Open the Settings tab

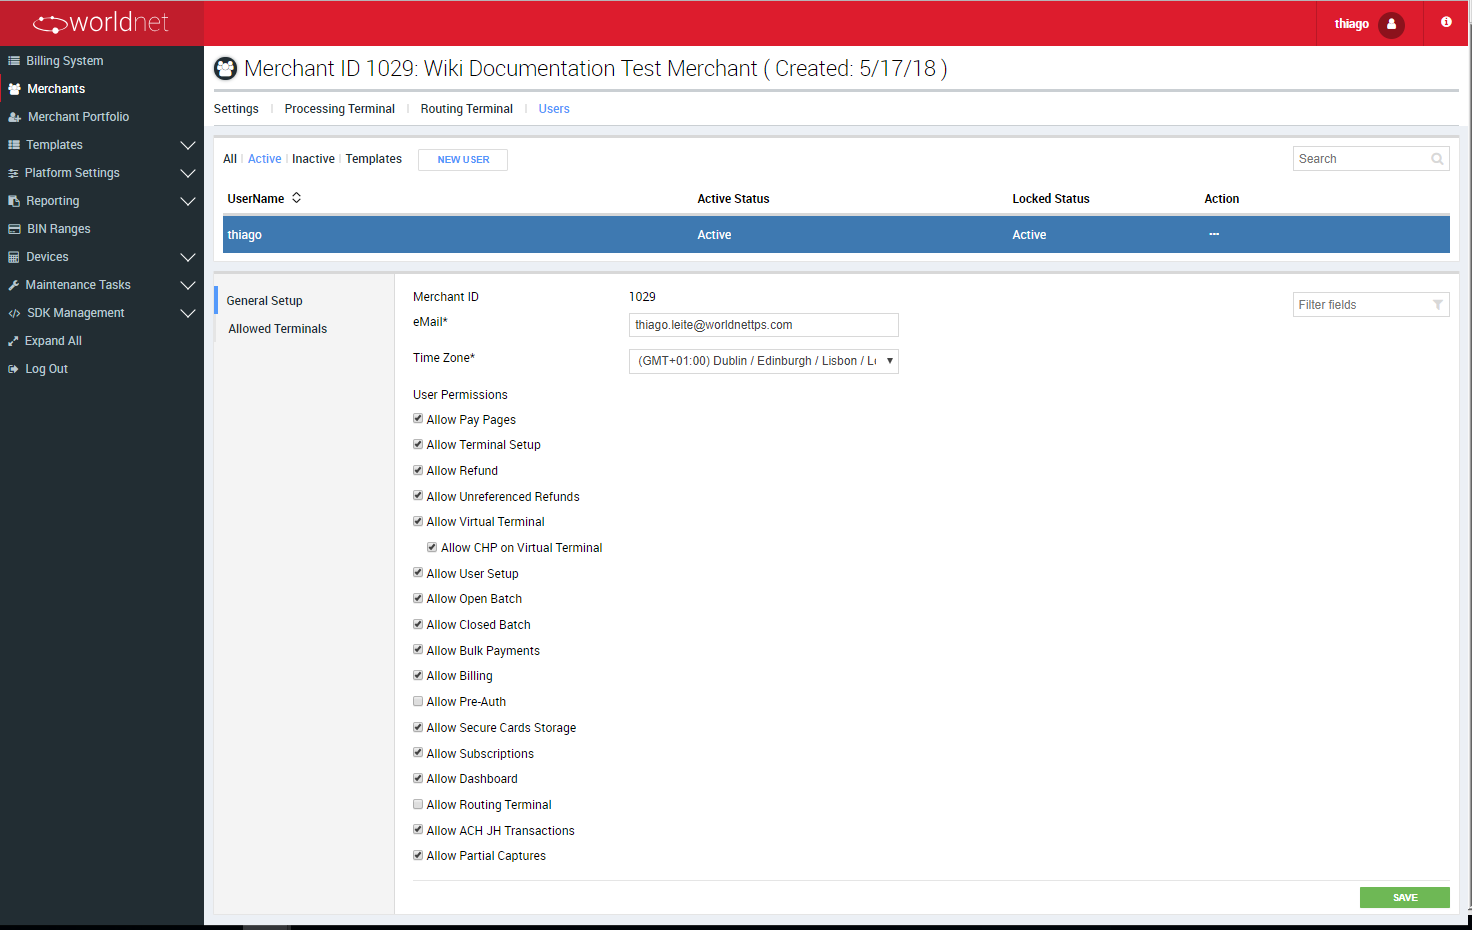point(236,109)
